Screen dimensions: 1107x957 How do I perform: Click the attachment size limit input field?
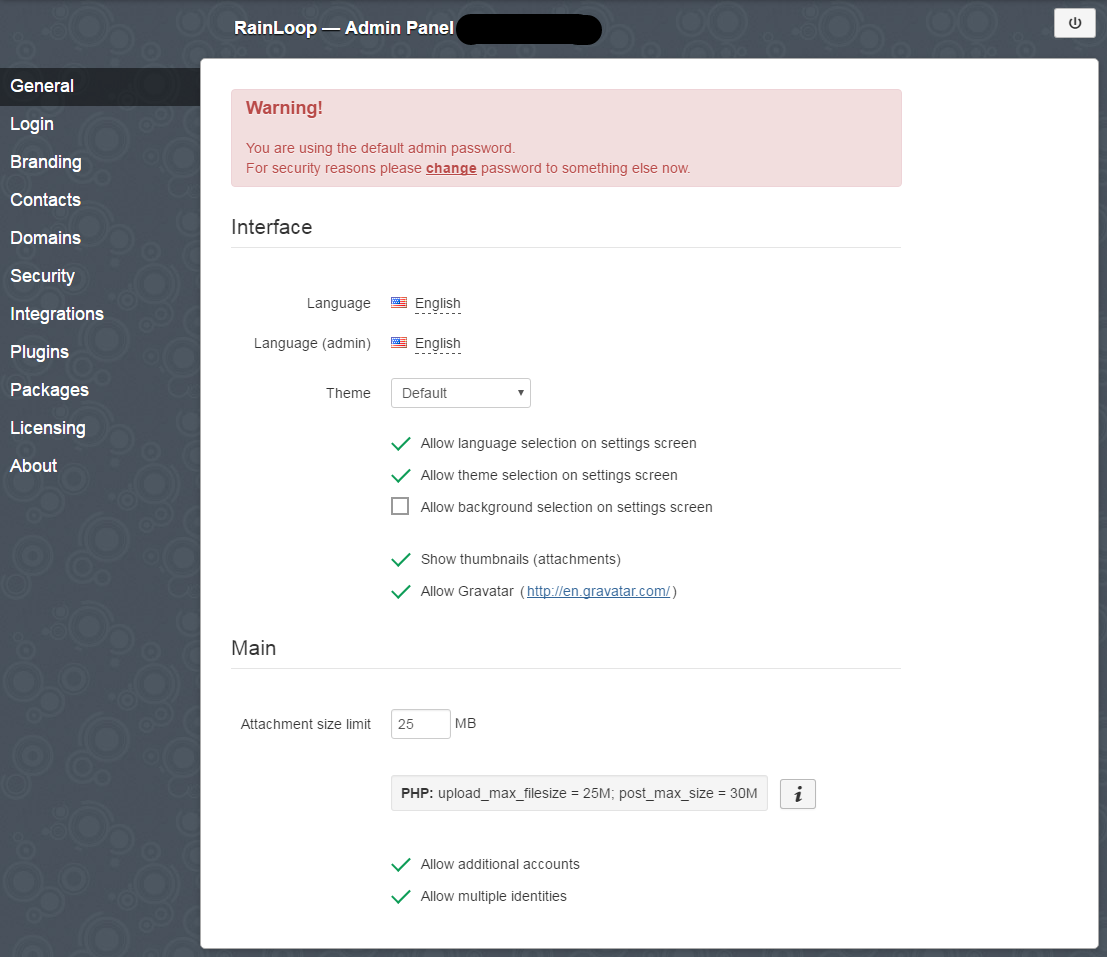point(420,723)
